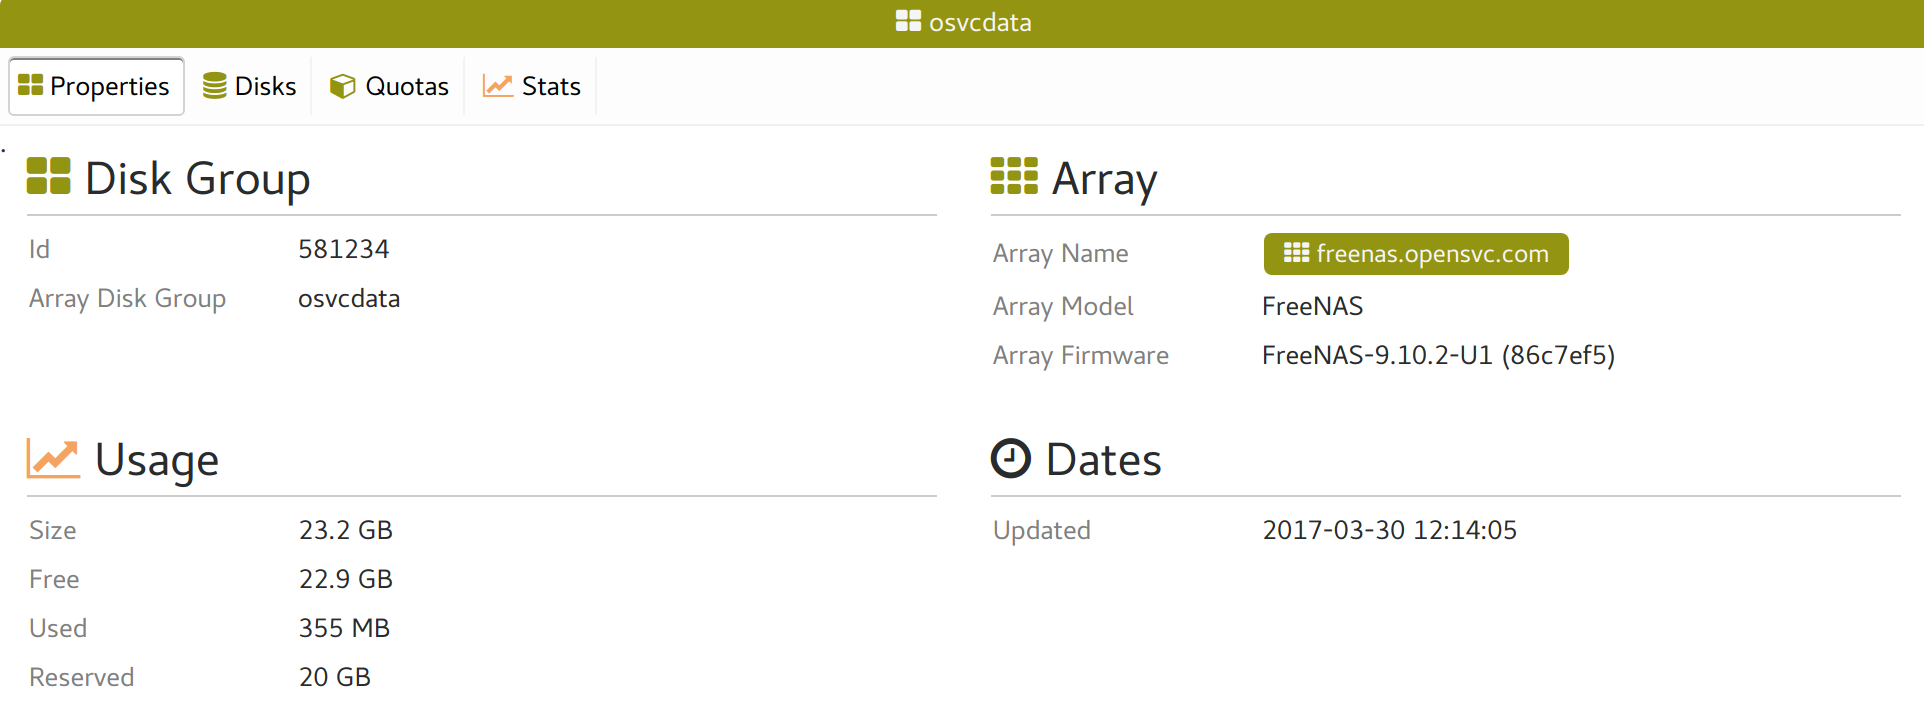Click the Updated label

pos(1041,531)
